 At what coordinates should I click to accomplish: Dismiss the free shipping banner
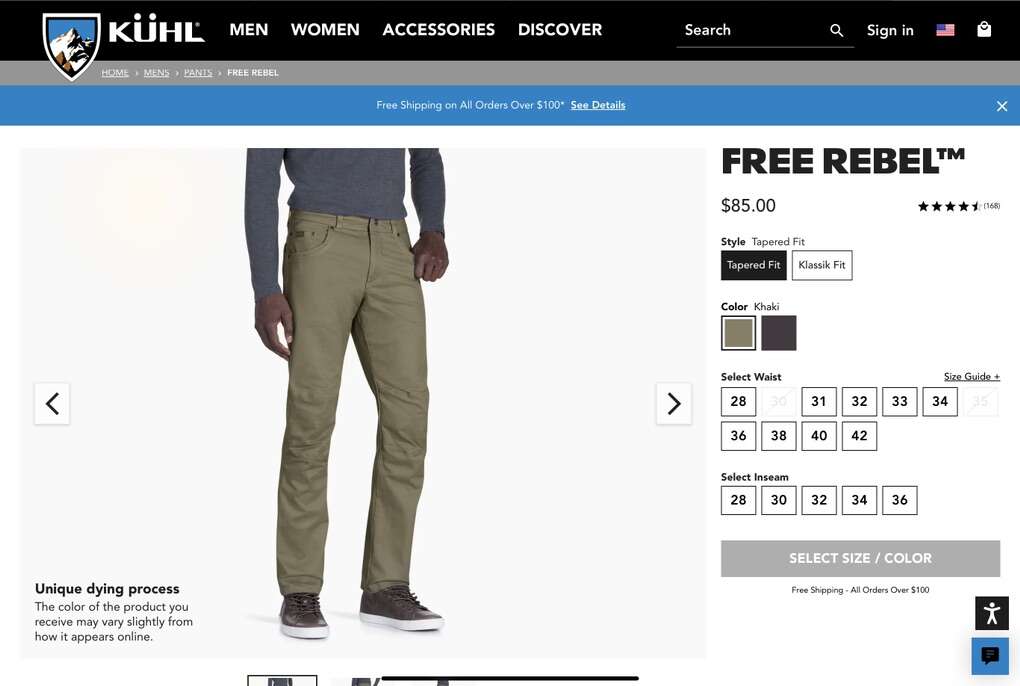coord(1002,106)
